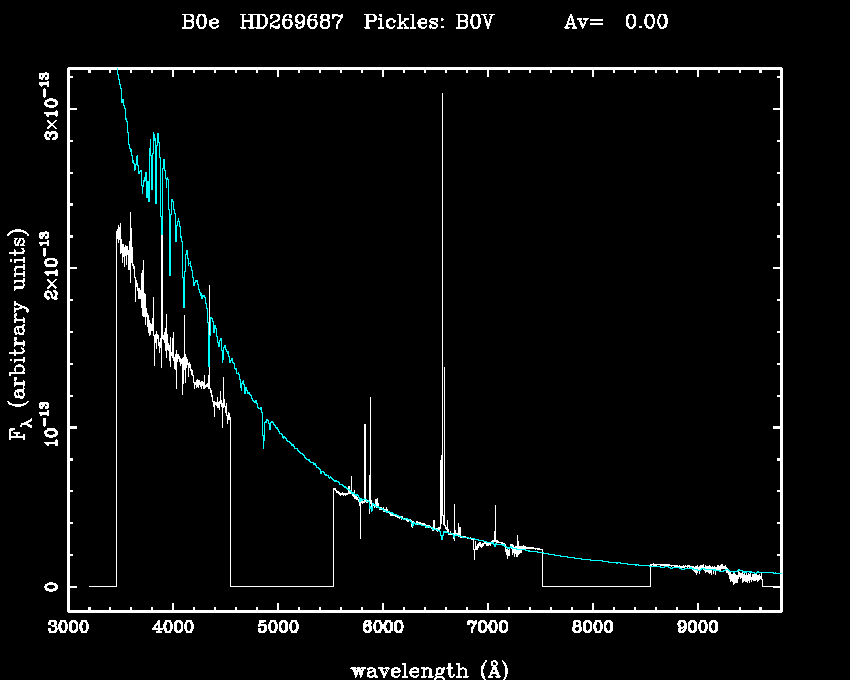Screen dimensions: 850x680
Task: Click the 9000 x-axis tick label
Action: pos(697,629)
